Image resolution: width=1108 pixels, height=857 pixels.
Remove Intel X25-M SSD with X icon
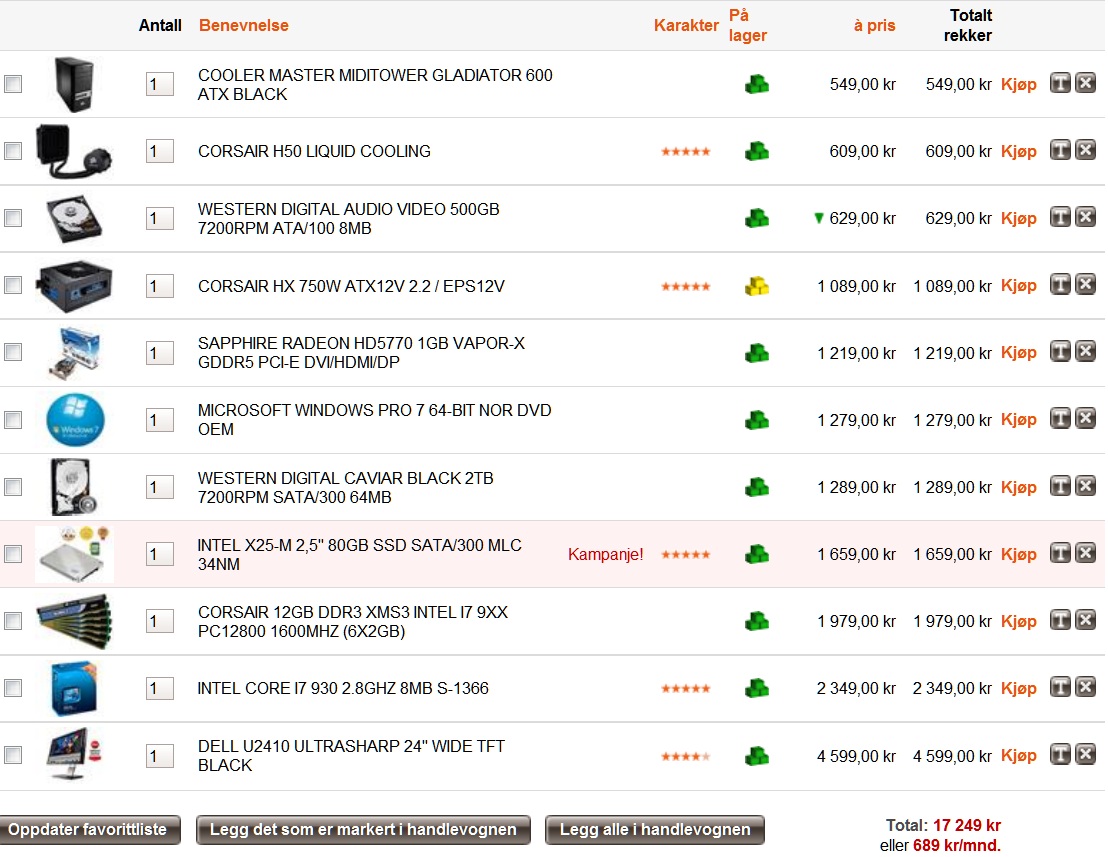click(1085, 553)
